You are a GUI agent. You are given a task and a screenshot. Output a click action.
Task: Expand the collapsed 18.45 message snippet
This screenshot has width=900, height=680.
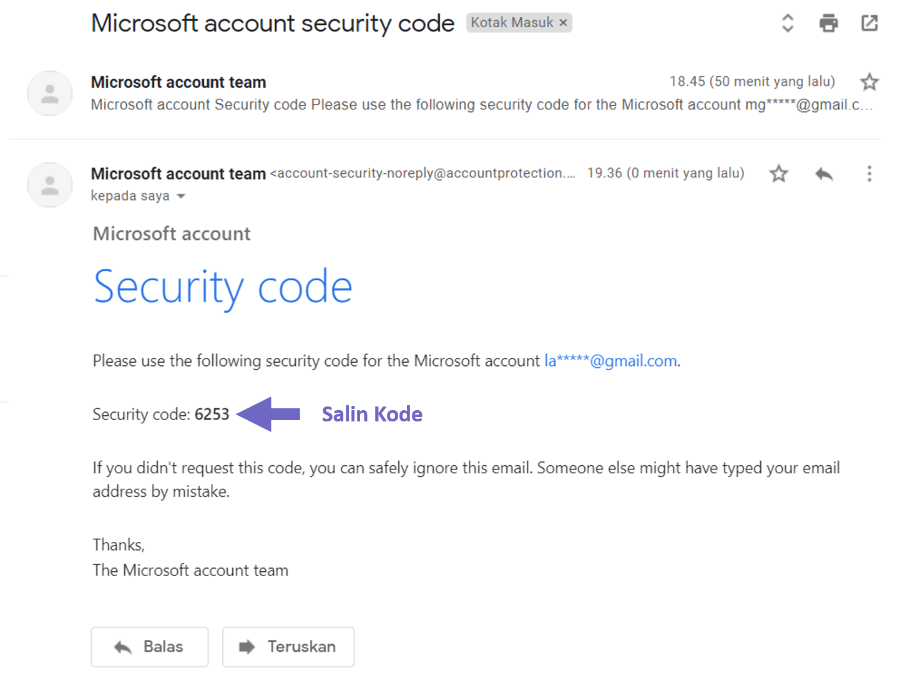(x=482, y=105)
